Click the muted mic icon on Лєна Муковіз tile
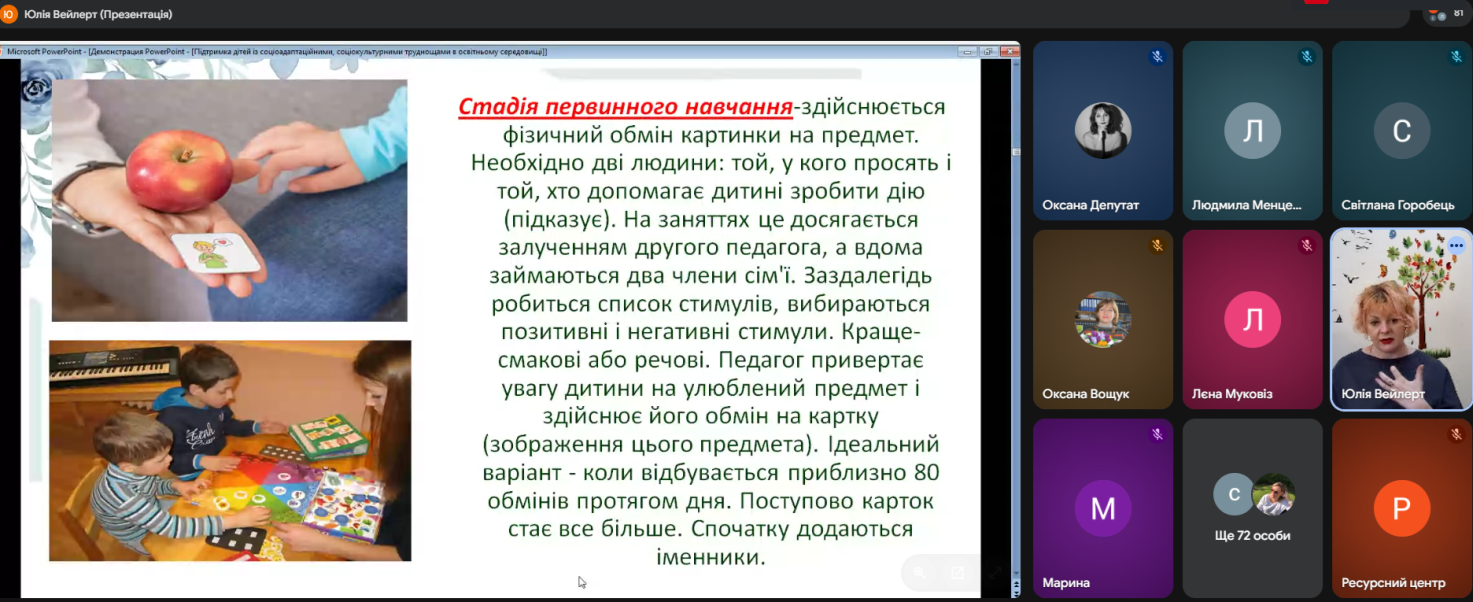Image resolution: width=1473 pixels, height=602 pixels. coord(1306,245)
